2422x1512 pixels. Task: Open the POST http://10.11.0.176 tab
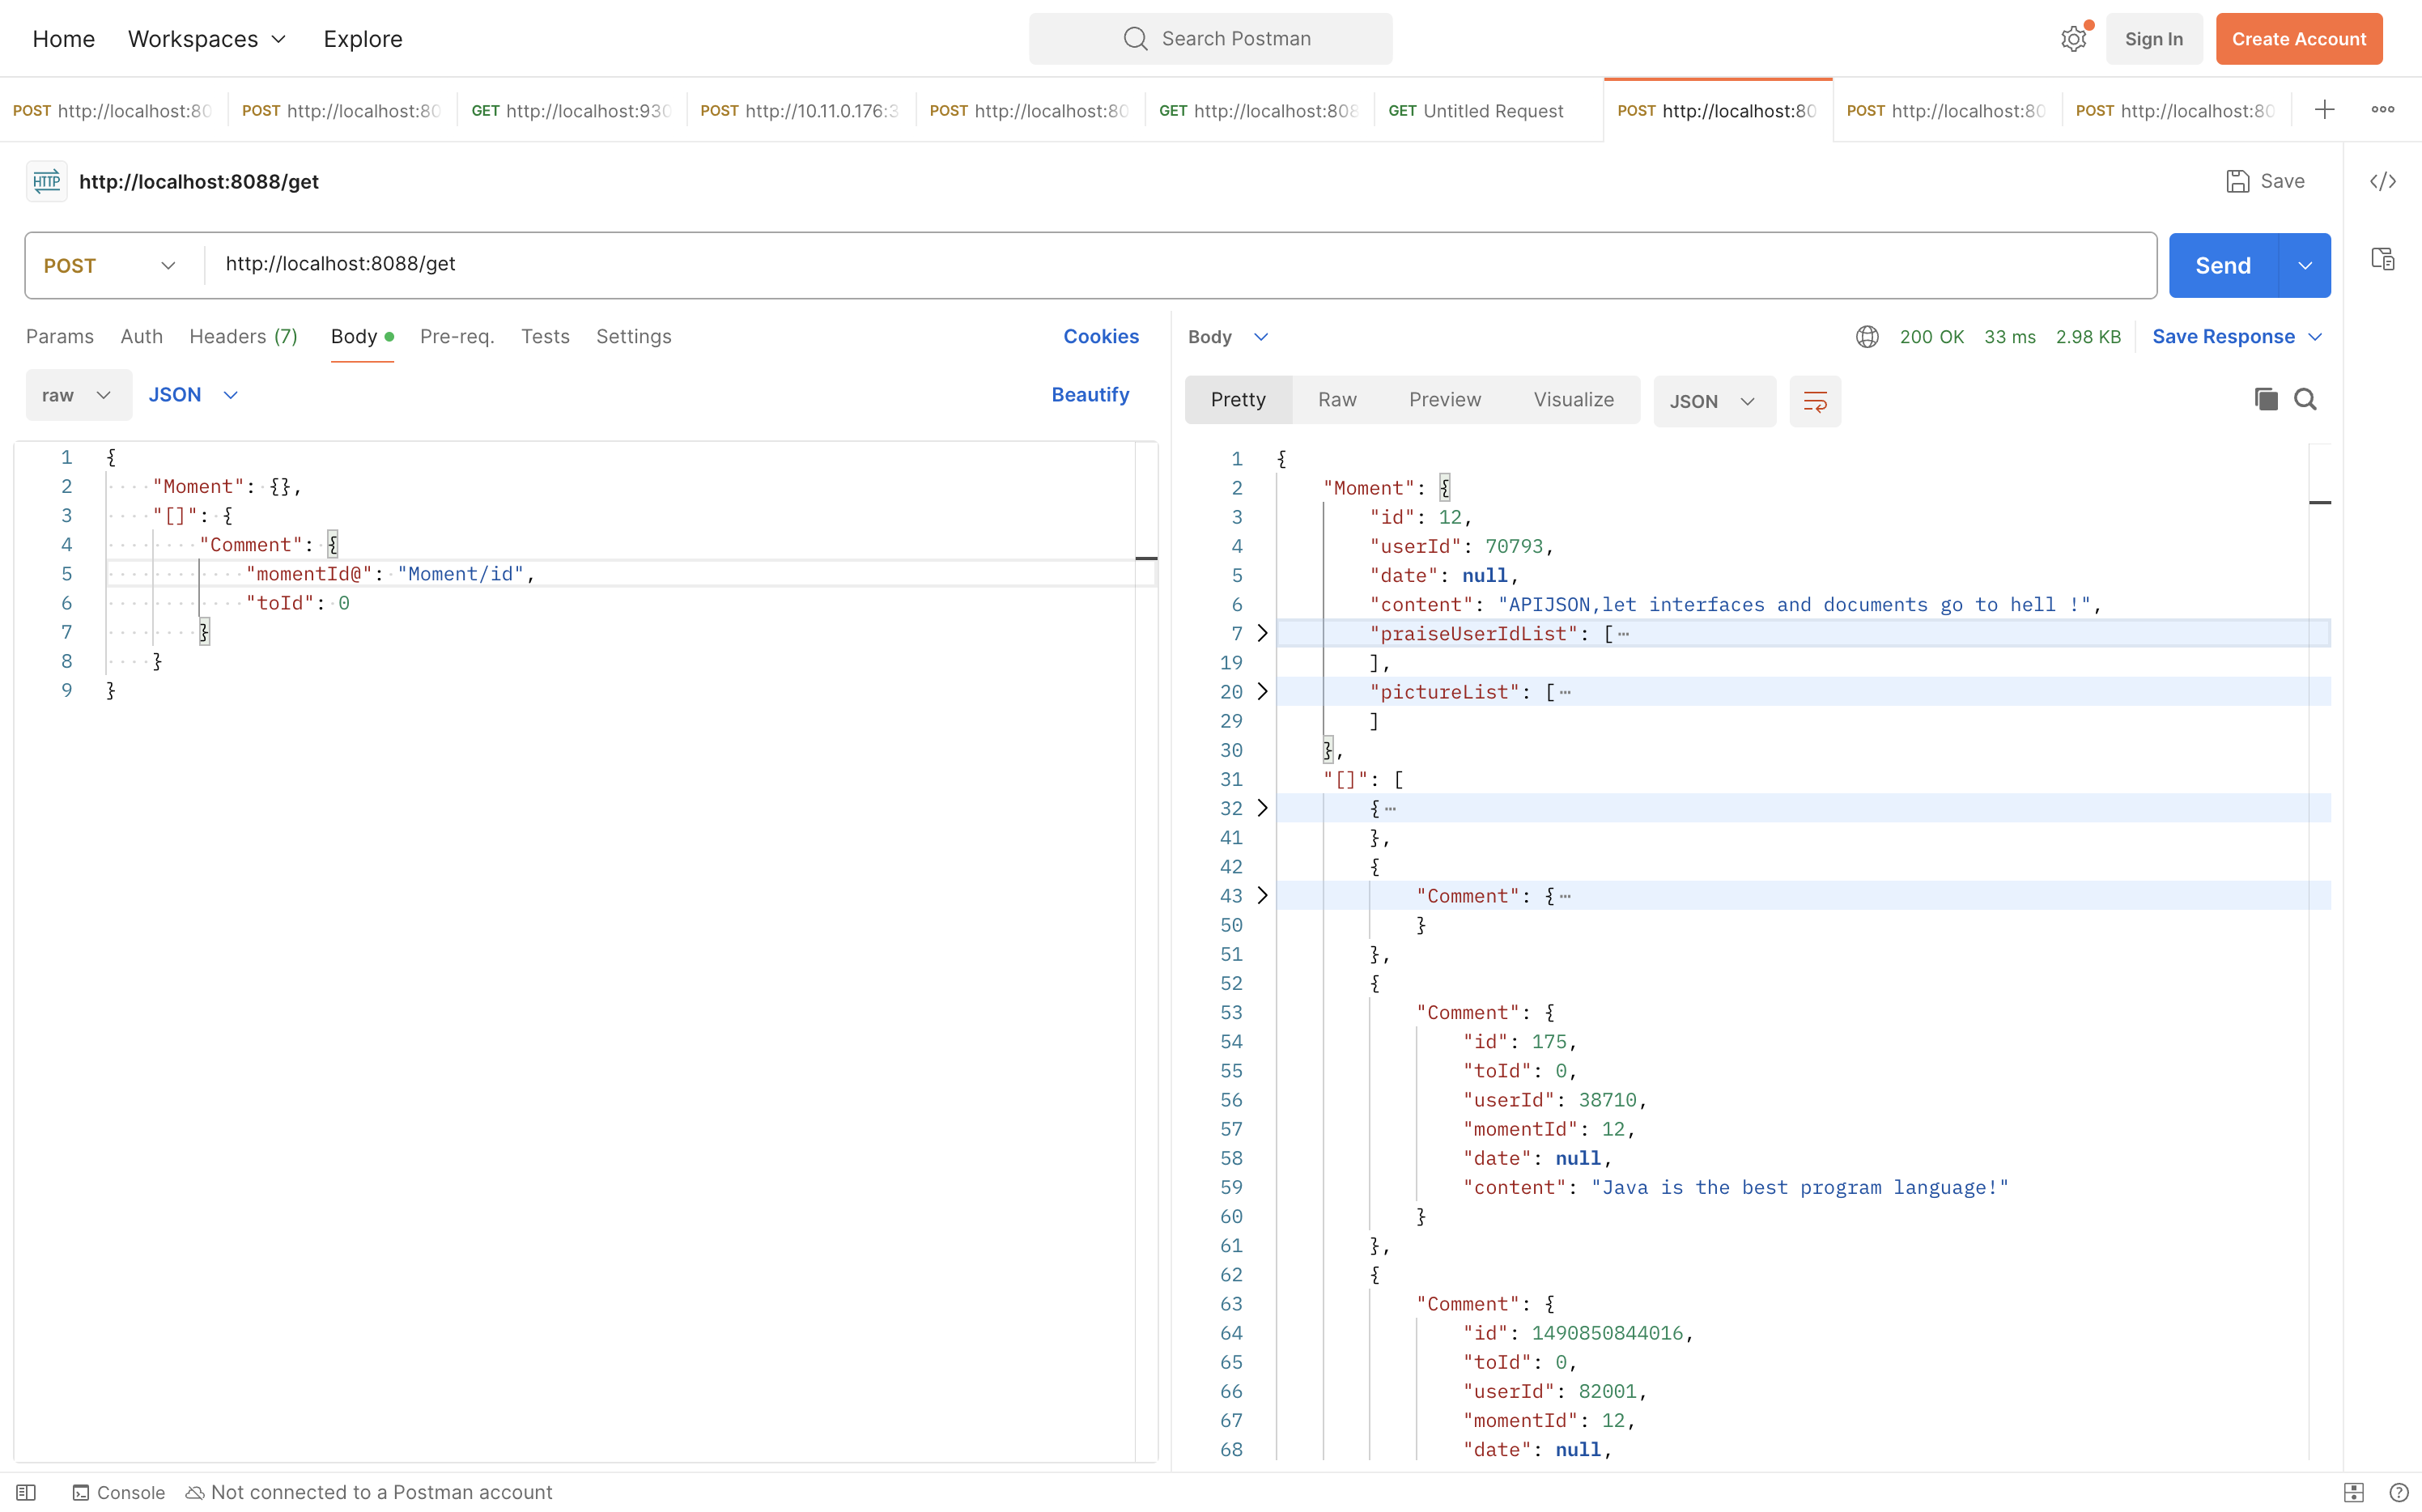click(x=801, y=110)
